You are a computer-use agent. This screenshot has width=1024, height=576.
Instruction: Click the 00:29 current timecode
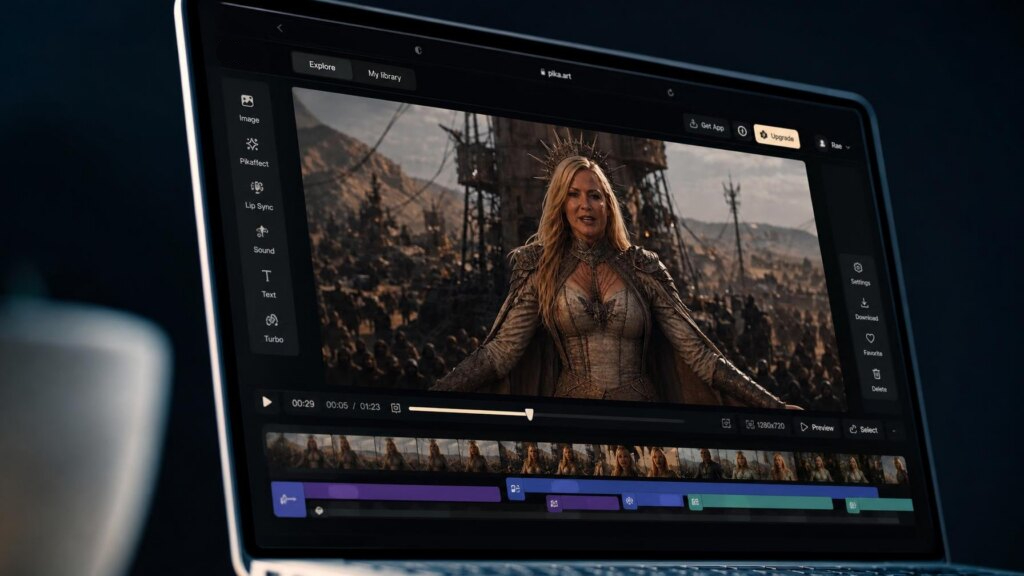tap(303, 404)
